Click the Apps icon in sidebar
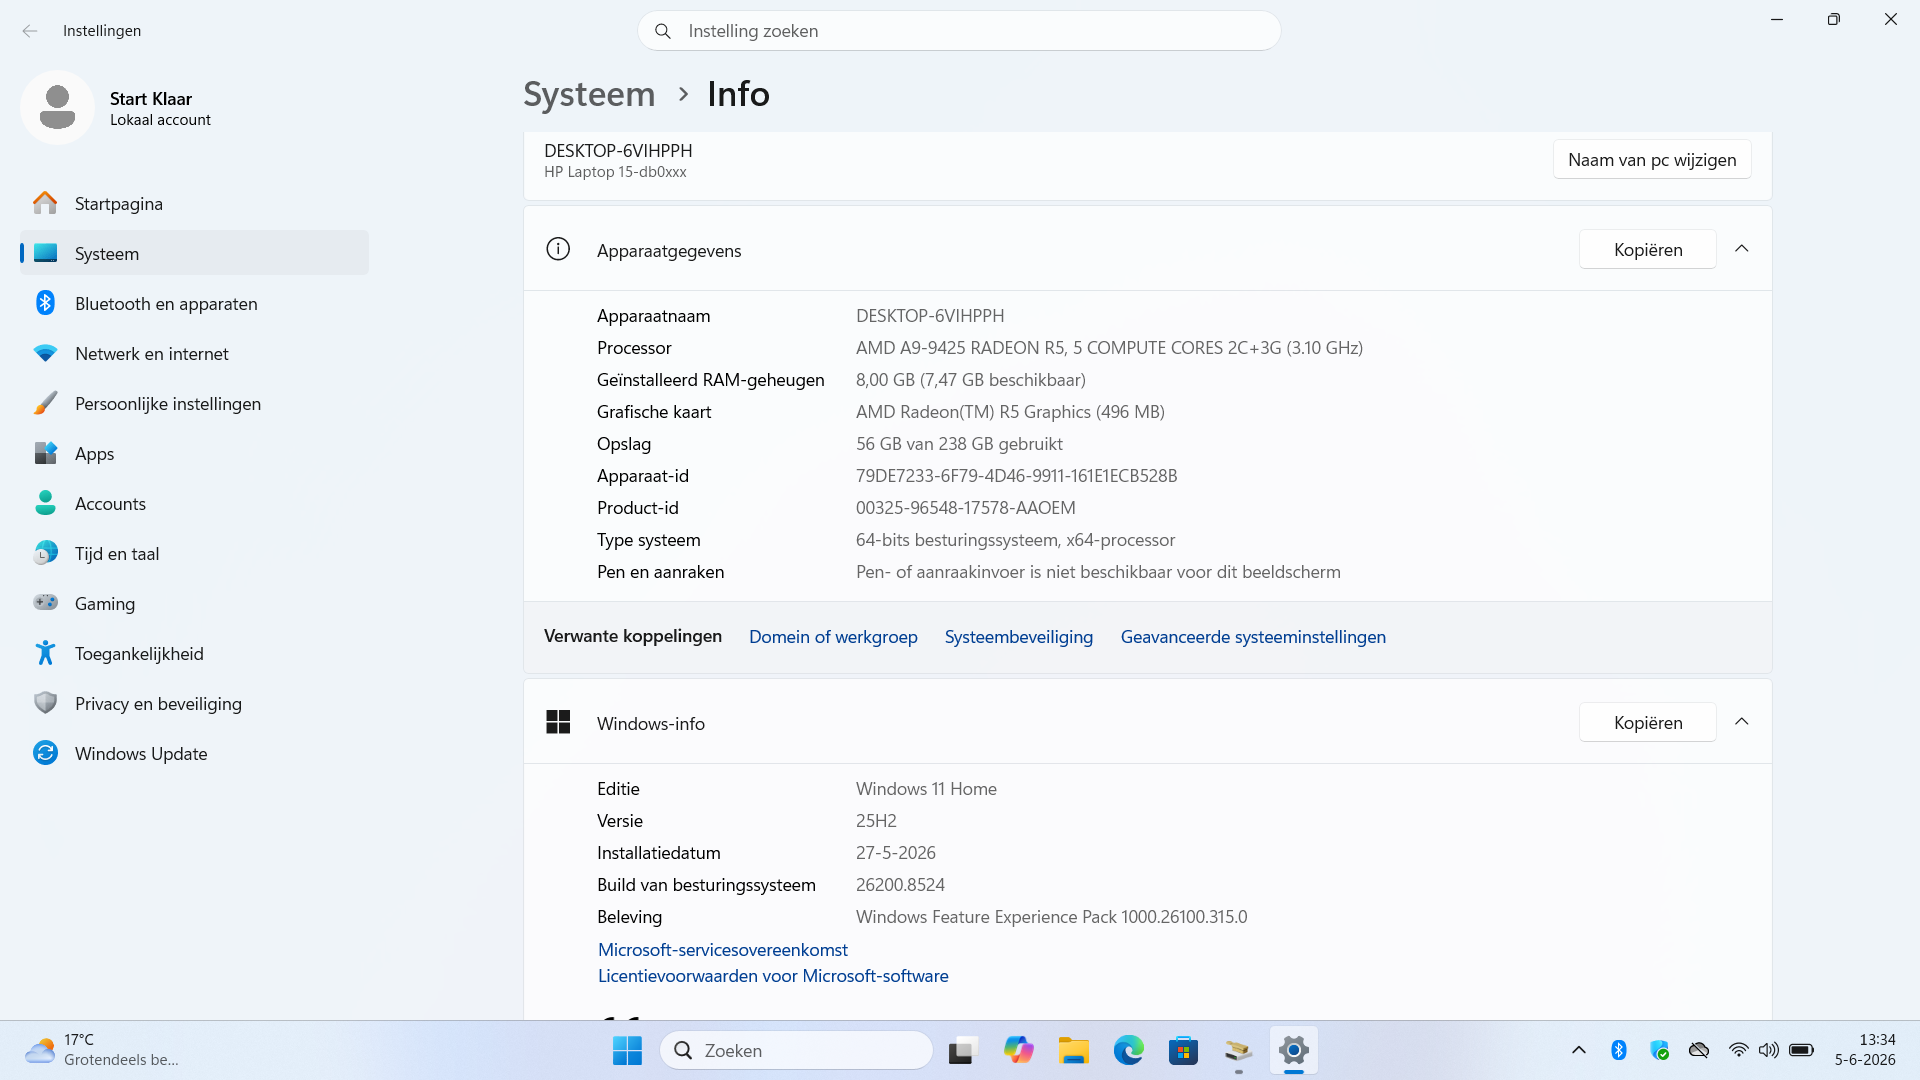Screen dimensions: 1920x1080 pyautogui.click(x=45, y=453)
